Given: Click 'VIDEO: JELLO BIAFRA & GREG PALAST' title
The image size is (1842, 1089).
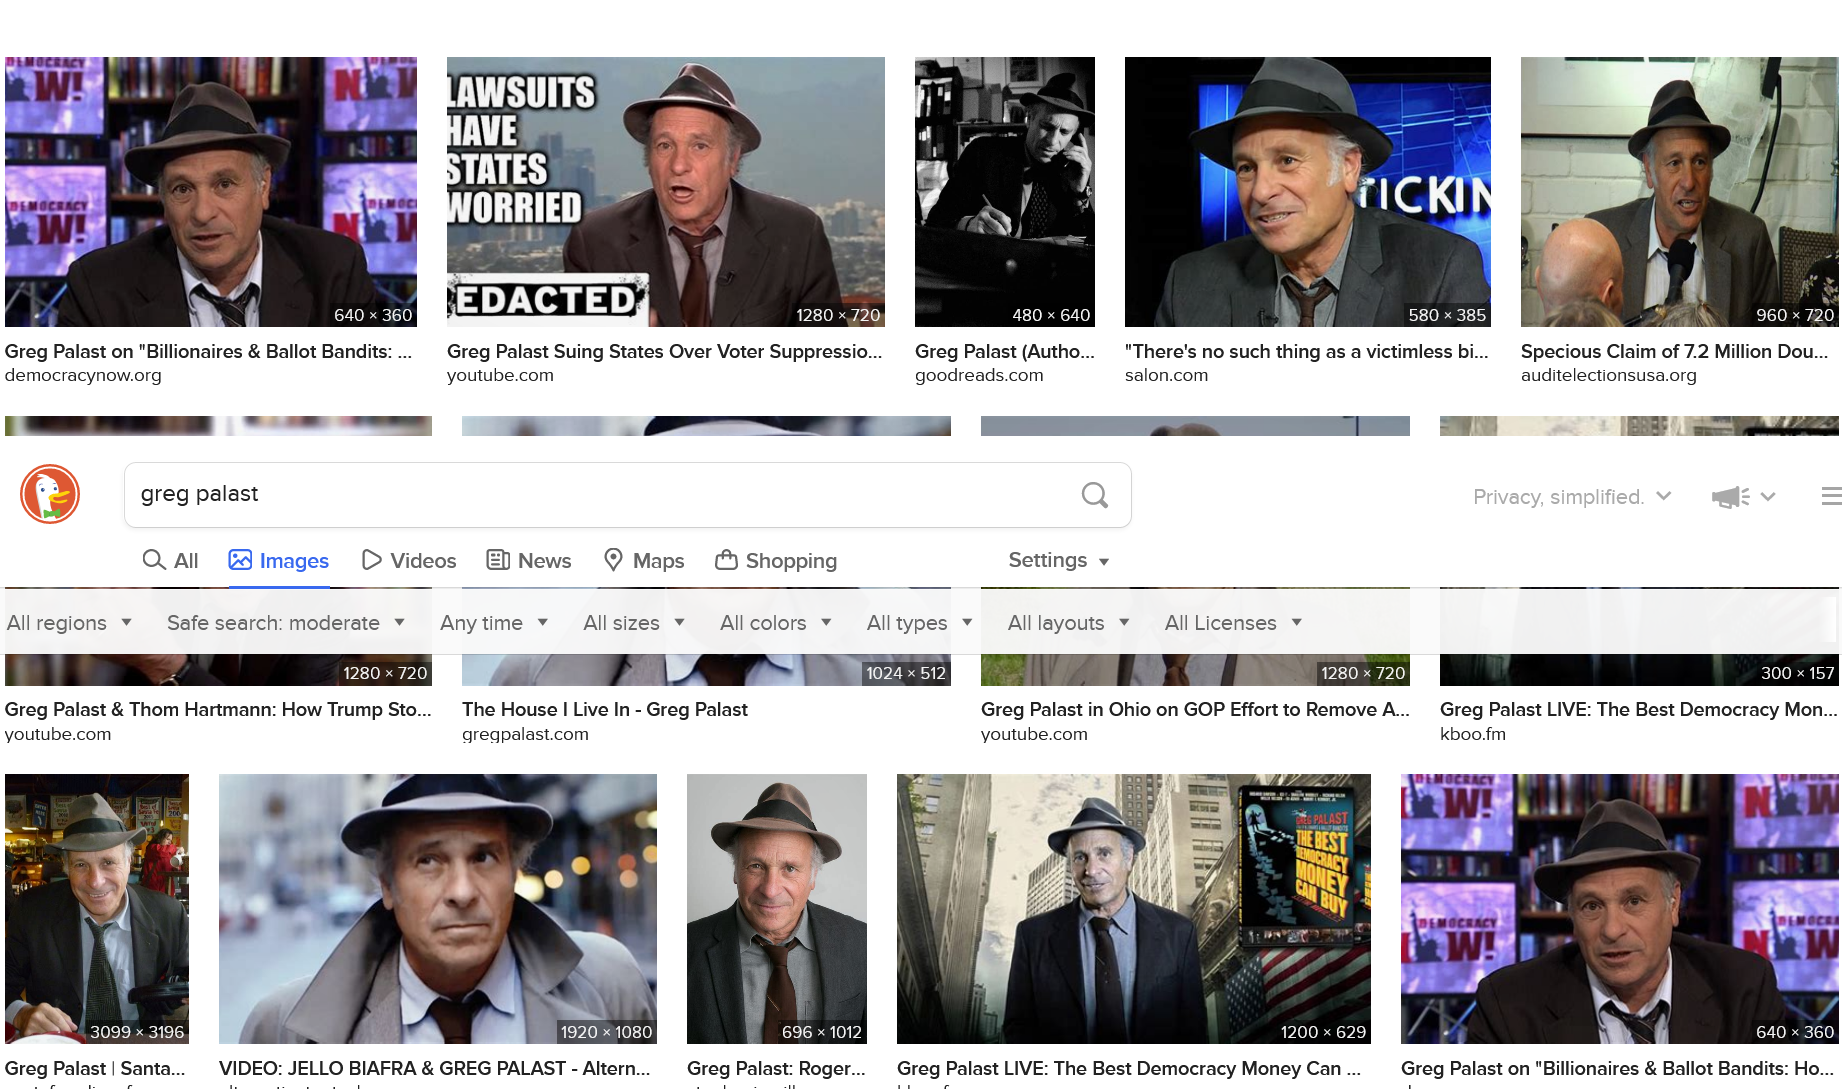Looking at the screenshot, I should [x=435, y=1068].
